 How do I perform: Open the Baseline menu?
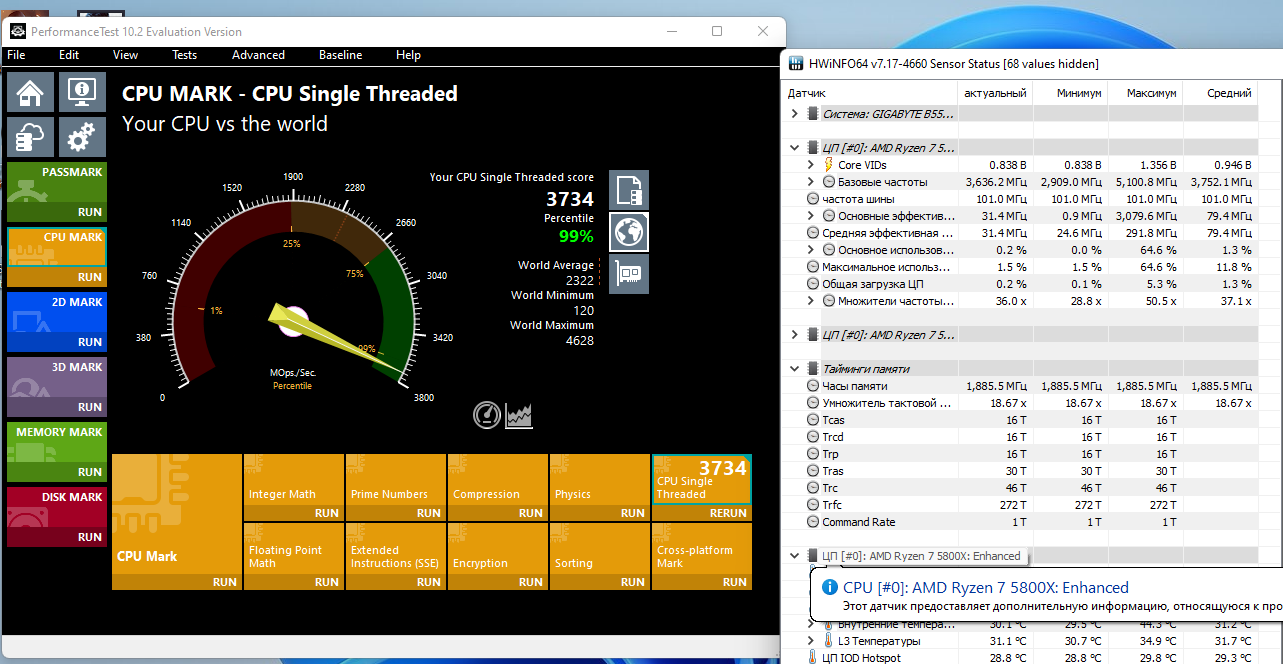point(341,55)
